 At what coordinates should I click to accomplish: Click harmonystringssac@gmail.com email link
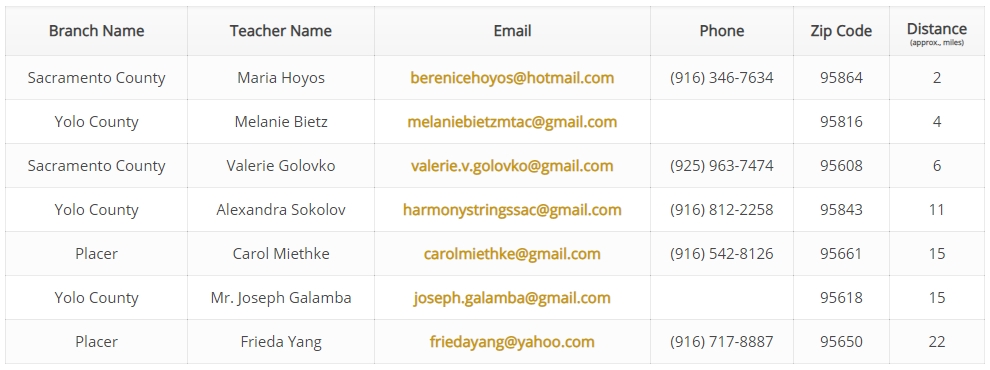(x=512, y=210)
